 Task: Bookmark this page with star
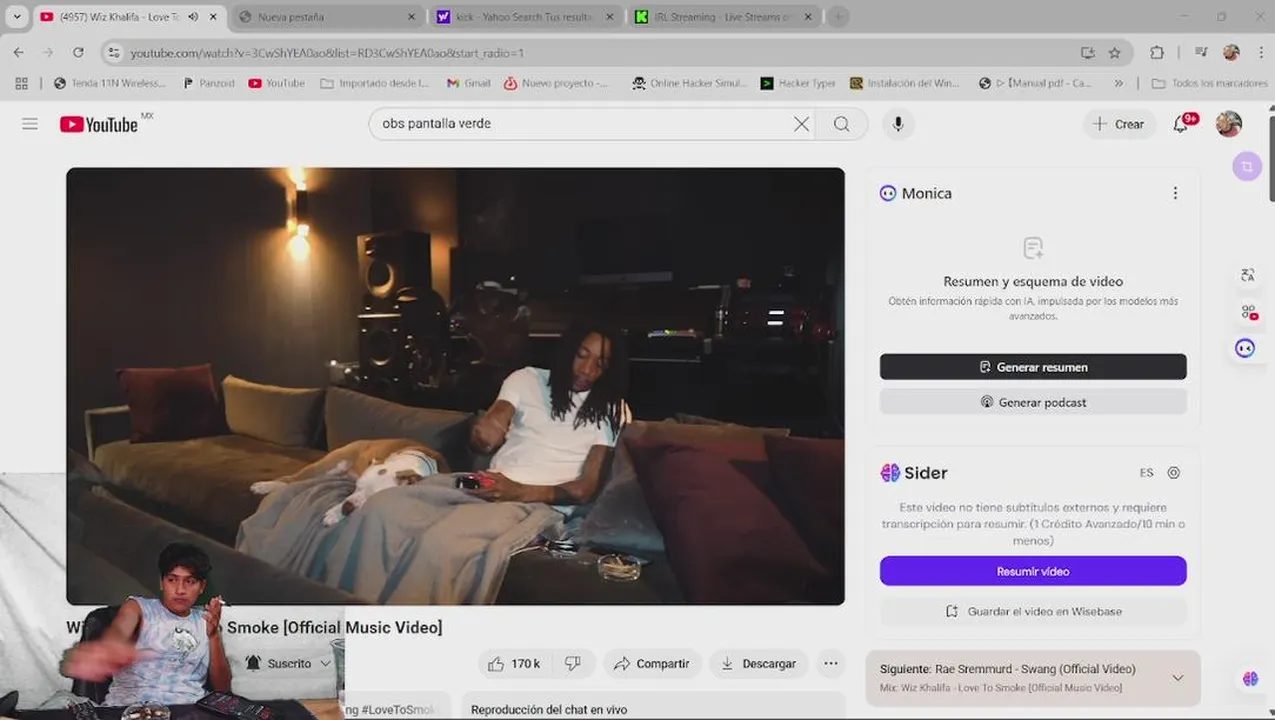tap(1114, 53)
